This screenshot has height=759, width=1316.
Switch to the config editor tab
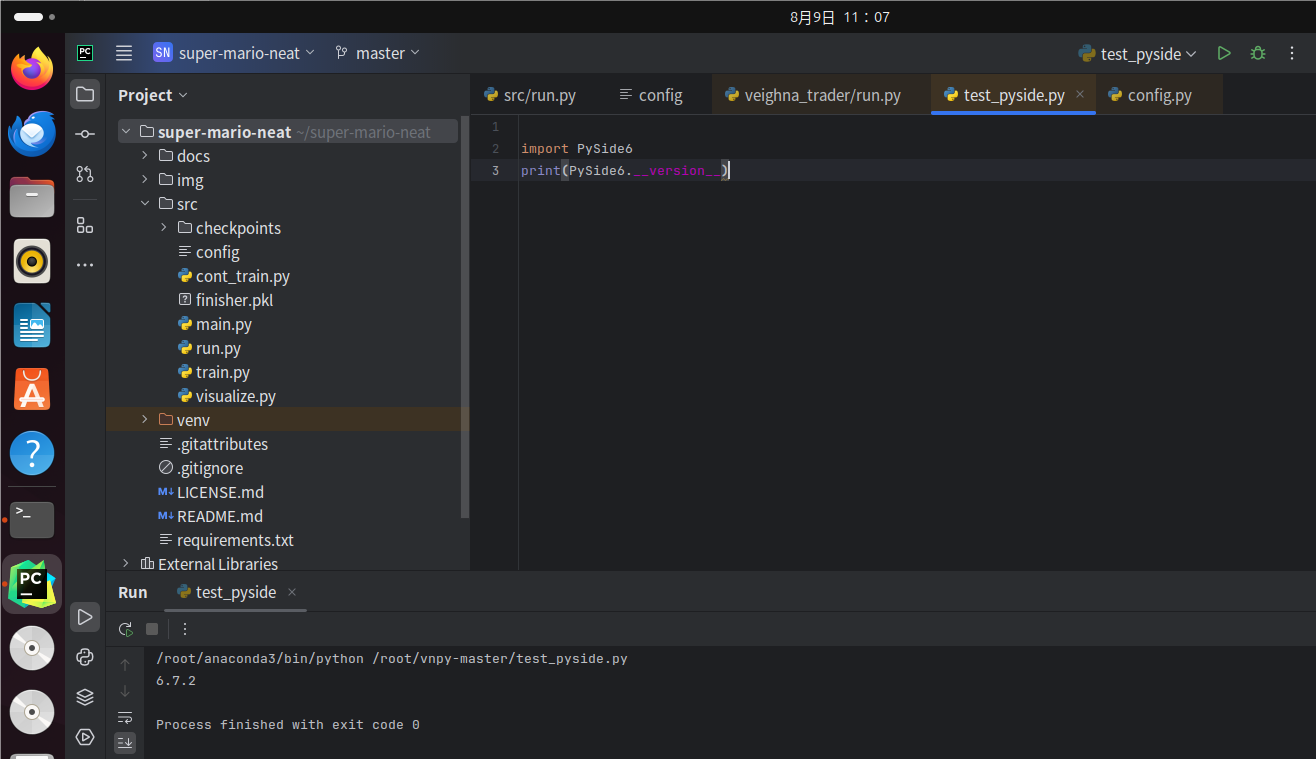650,95
